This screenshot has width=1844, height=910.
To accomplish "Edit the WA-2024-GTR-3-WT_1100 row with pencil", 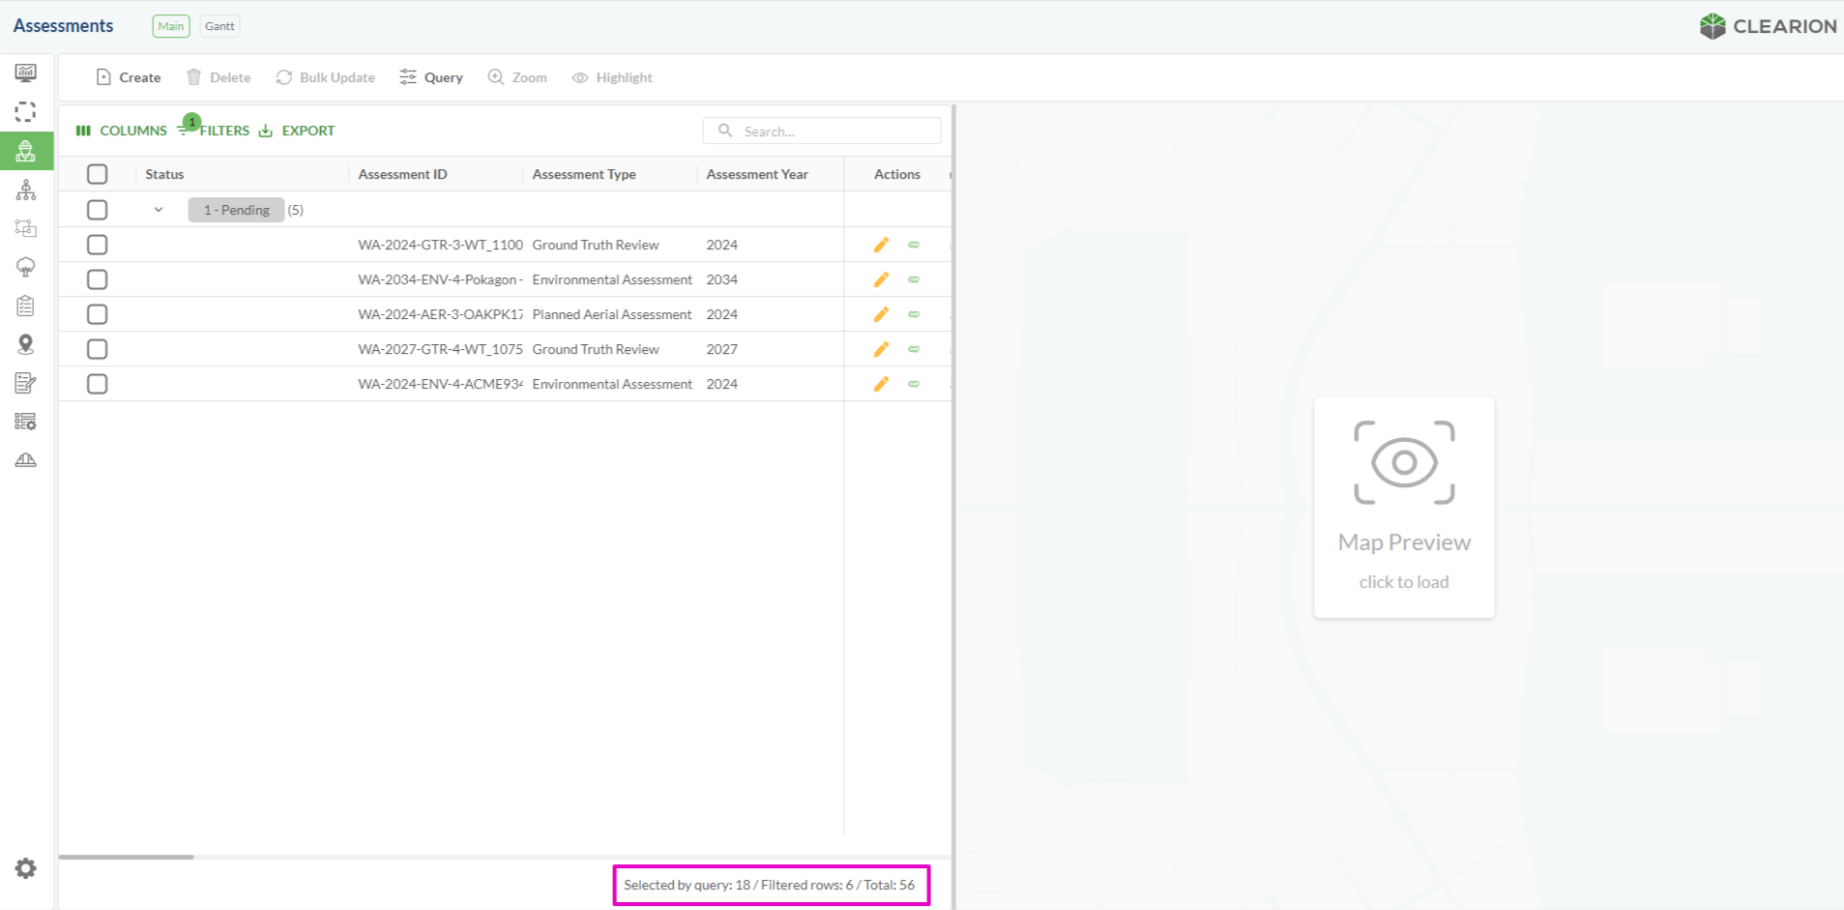I will click(881, 245).
